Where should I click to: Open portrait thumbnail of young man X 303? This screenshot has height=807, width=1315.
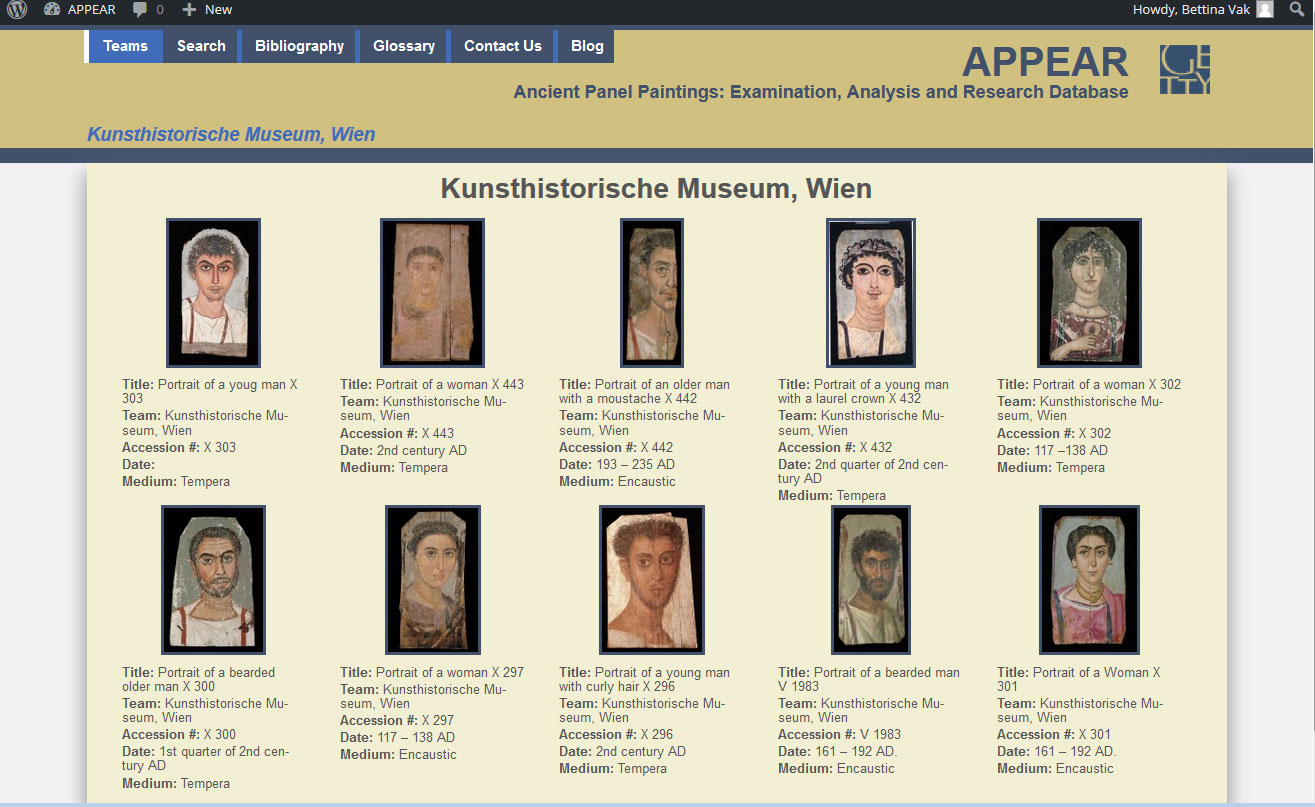coord(213,292)
